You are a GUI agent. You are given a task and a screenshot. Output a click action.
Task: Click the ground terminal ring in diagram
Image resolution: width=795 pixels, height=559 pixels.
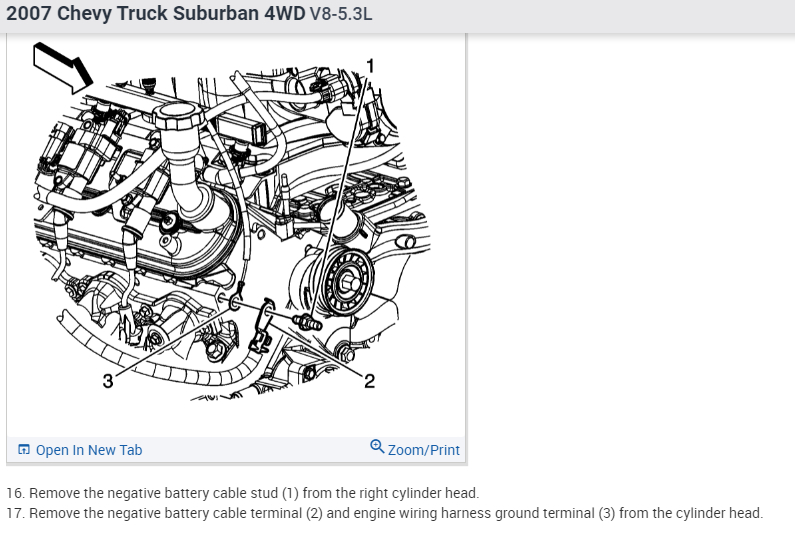point(235,303)
